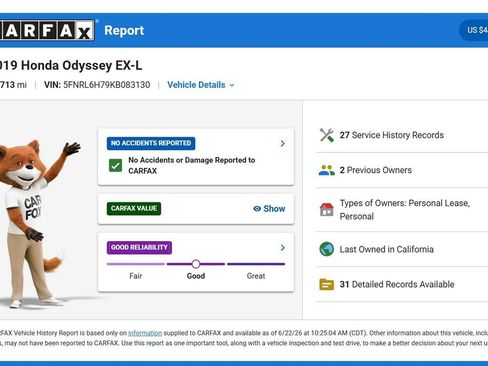Click the Great reliability label

click(256, 276)
